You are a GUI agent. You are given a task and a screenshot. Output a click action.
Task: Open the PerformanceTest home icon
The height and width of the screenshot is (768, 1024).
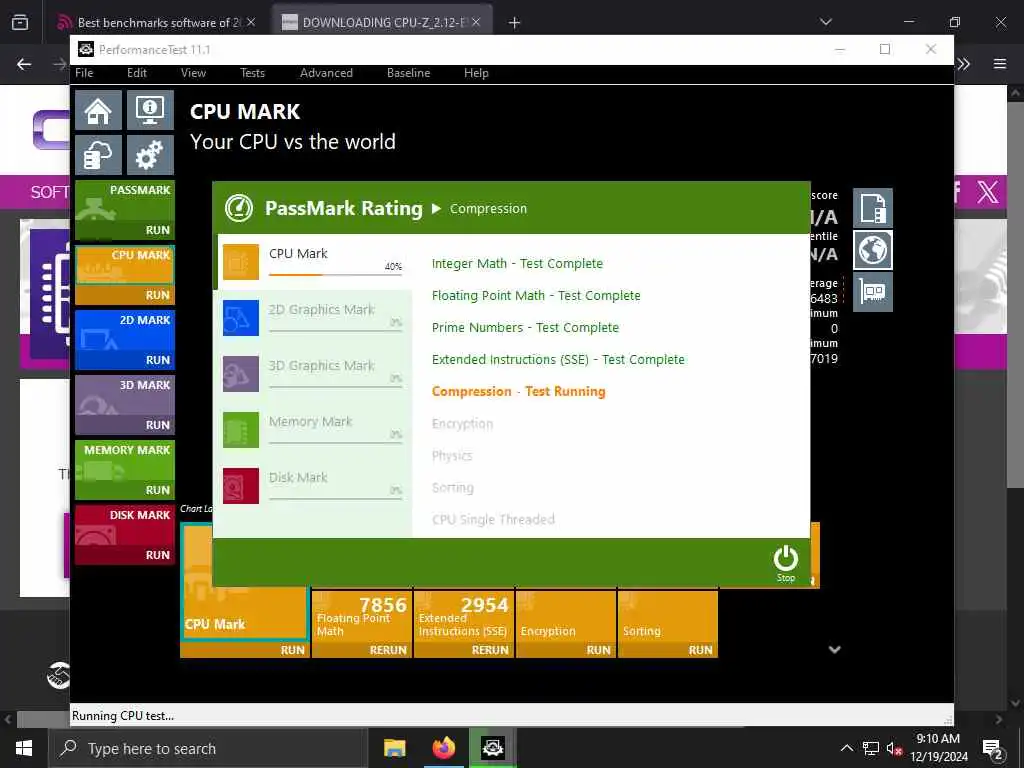[98, 110]
